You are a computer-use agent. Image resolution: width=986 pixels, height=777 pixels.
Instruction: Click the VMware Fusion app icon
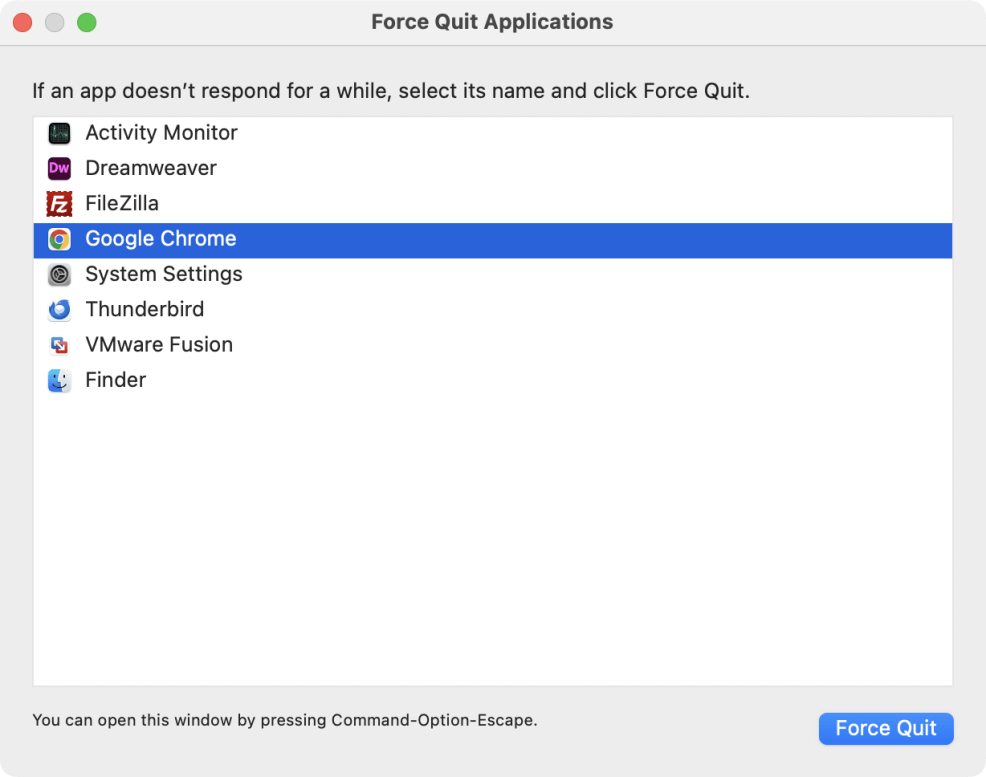point(58,344)
